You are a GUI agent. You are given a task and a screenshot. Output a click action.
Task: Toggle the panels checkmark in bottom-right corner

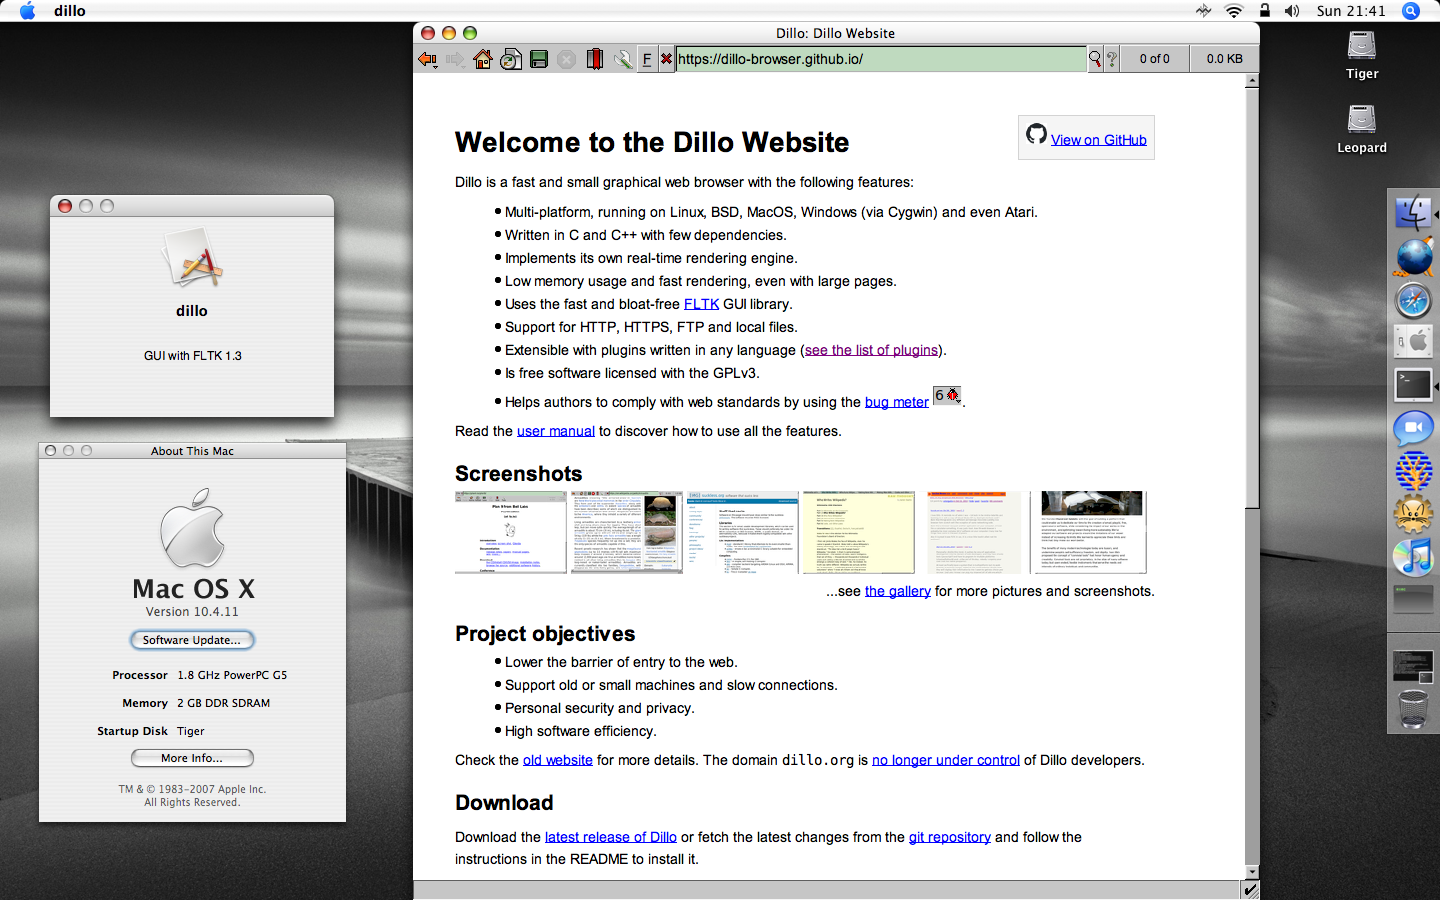(x=1249, y=889)
